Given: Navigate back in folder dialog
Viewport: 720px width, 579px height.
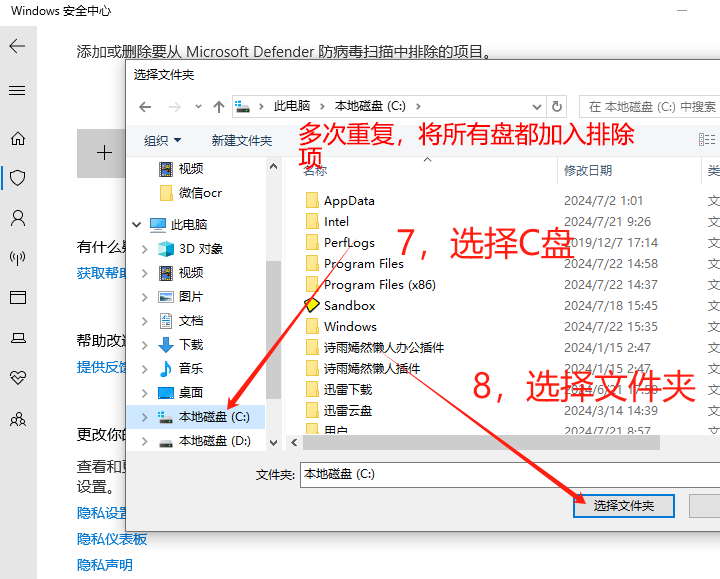Looking at the screenshot, I should point(145,107).
